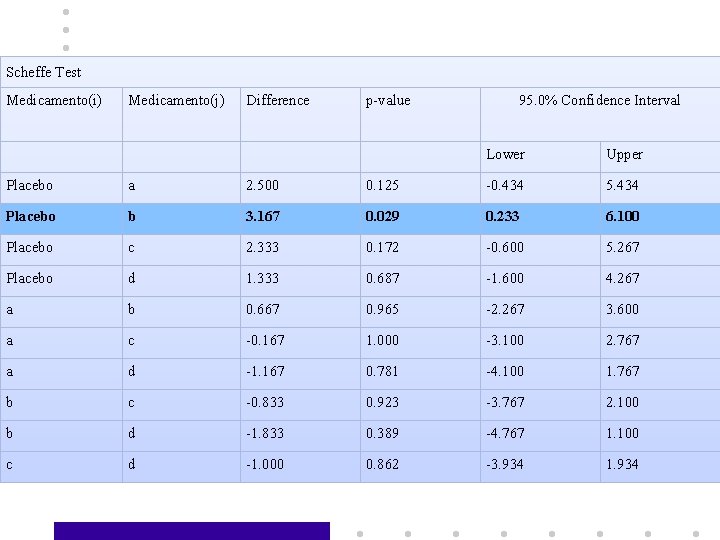
Task: Click 'Placebo' in the 2.500 difference row
Action: [29, 185]
